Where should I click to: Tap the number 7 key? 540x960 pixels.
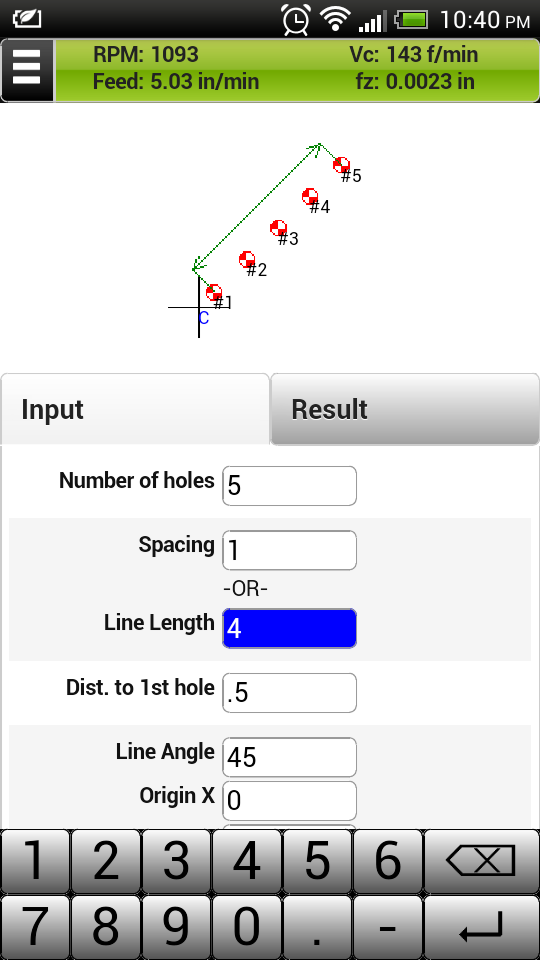point(36,927)
